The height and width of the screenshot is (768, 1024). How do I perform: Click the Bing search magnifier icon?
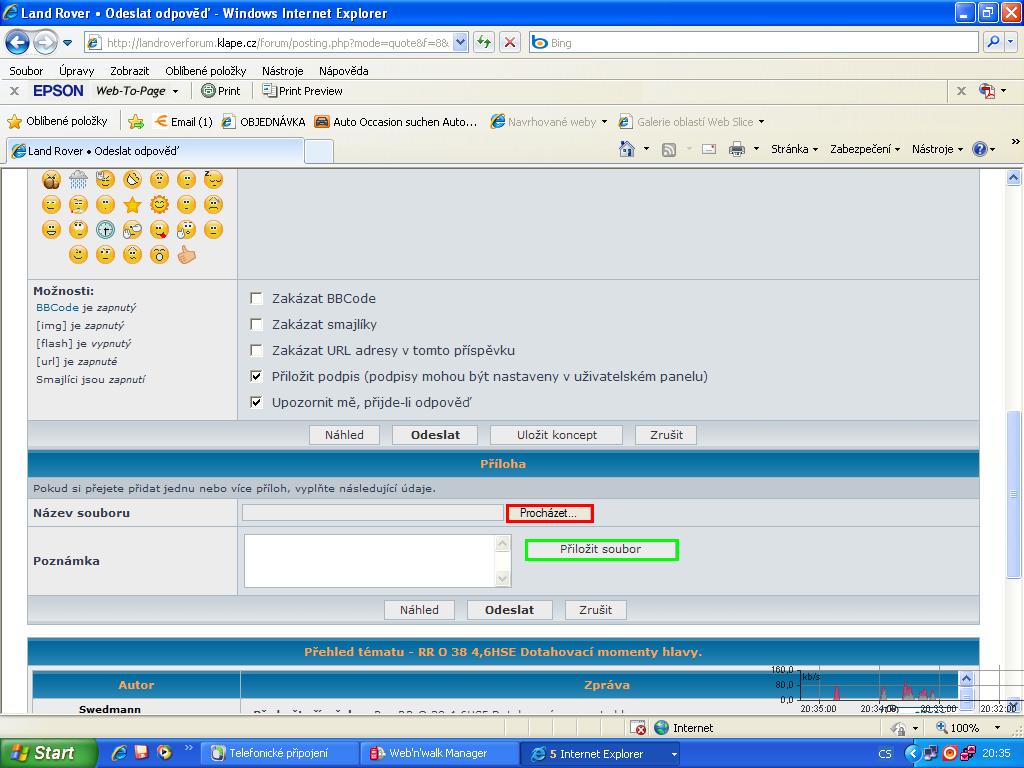992,43
